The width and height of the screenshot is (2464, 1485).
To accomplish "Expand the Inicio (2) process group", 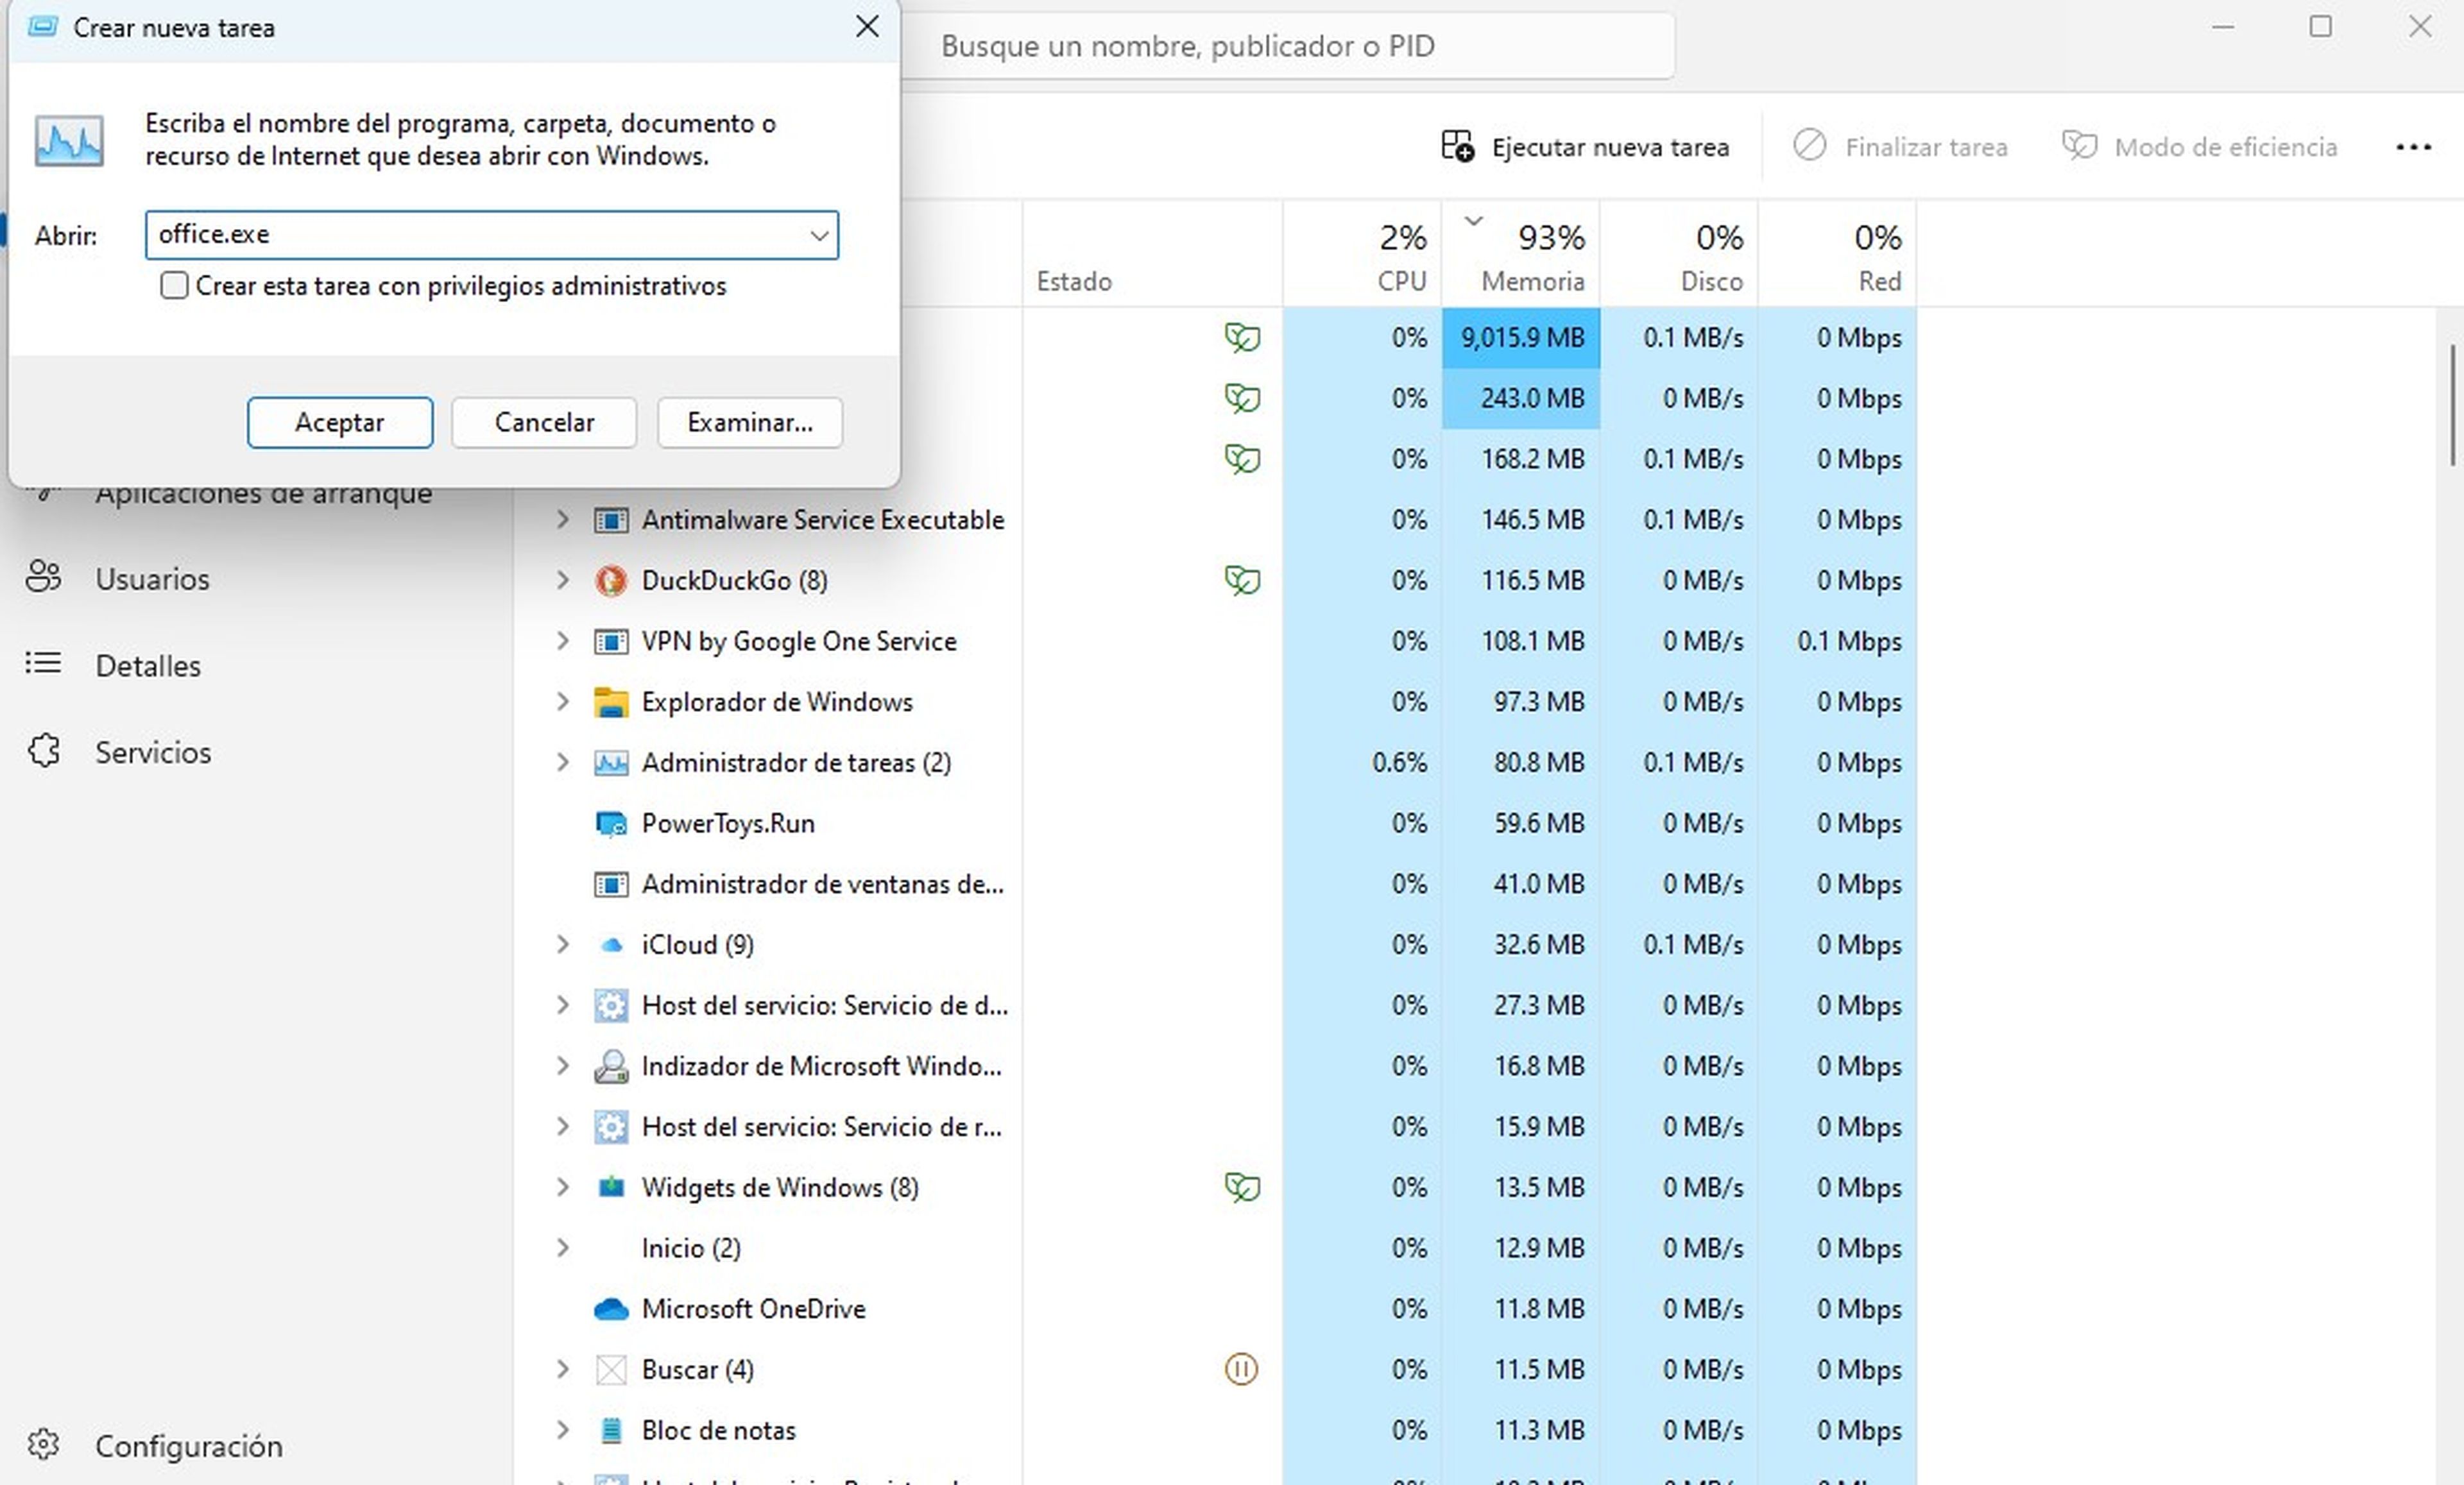I will pyautogui.click(x=563, y=1248).
